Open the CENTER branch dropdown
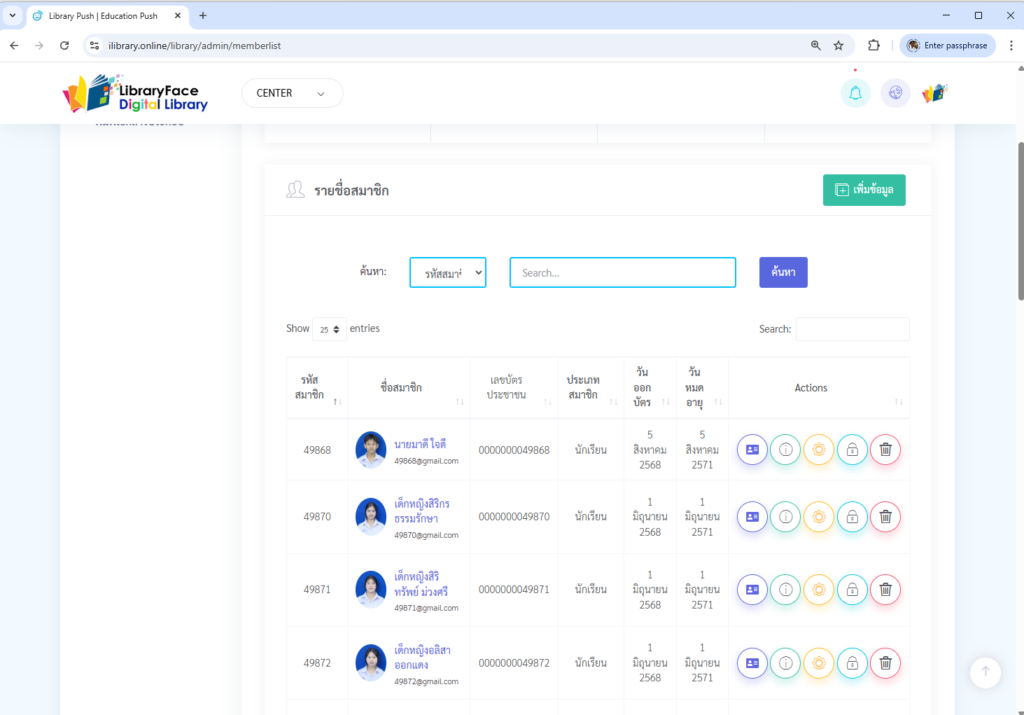 click(x=292, y=93)
